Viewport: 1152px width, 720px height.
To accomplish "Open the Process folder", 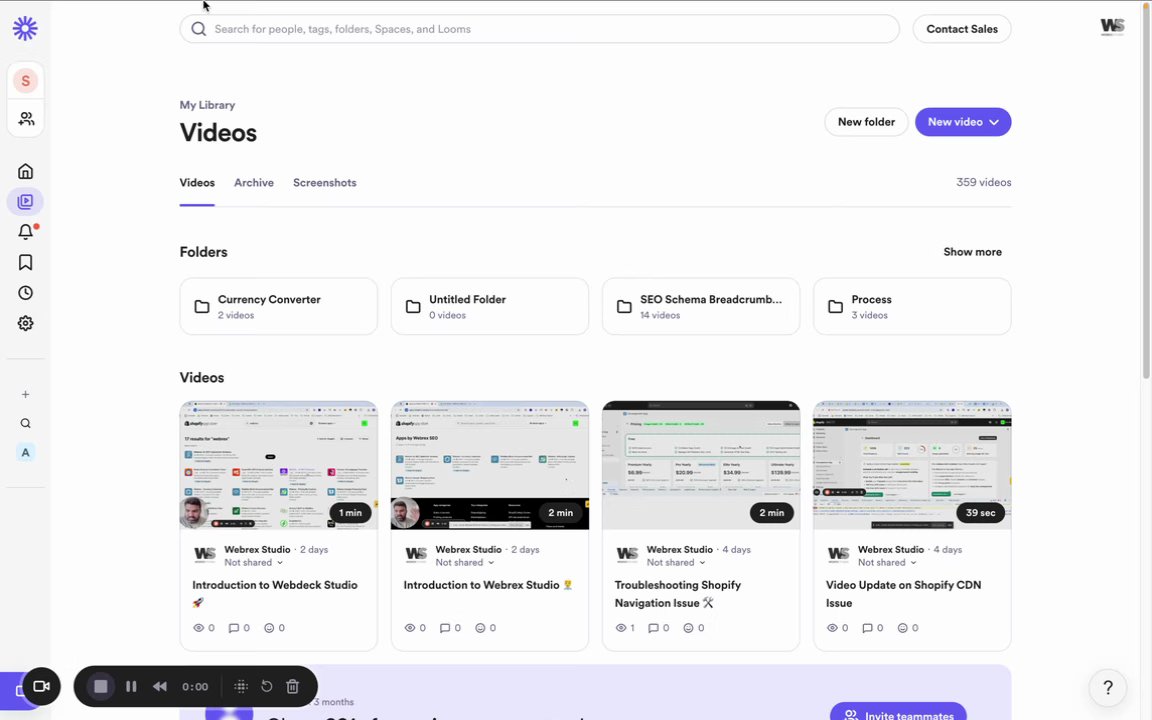I will 912,306.
